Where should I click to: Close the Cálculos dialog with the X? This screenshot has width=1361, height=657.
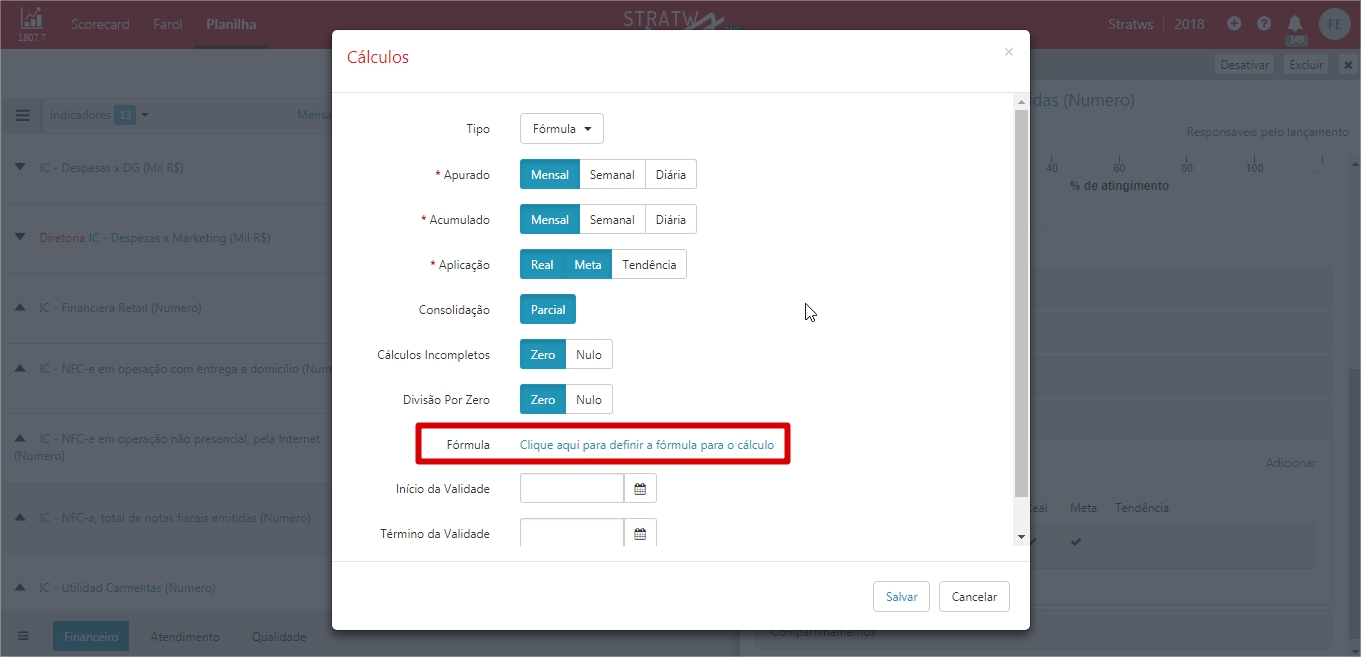(x=1008, y=52)
